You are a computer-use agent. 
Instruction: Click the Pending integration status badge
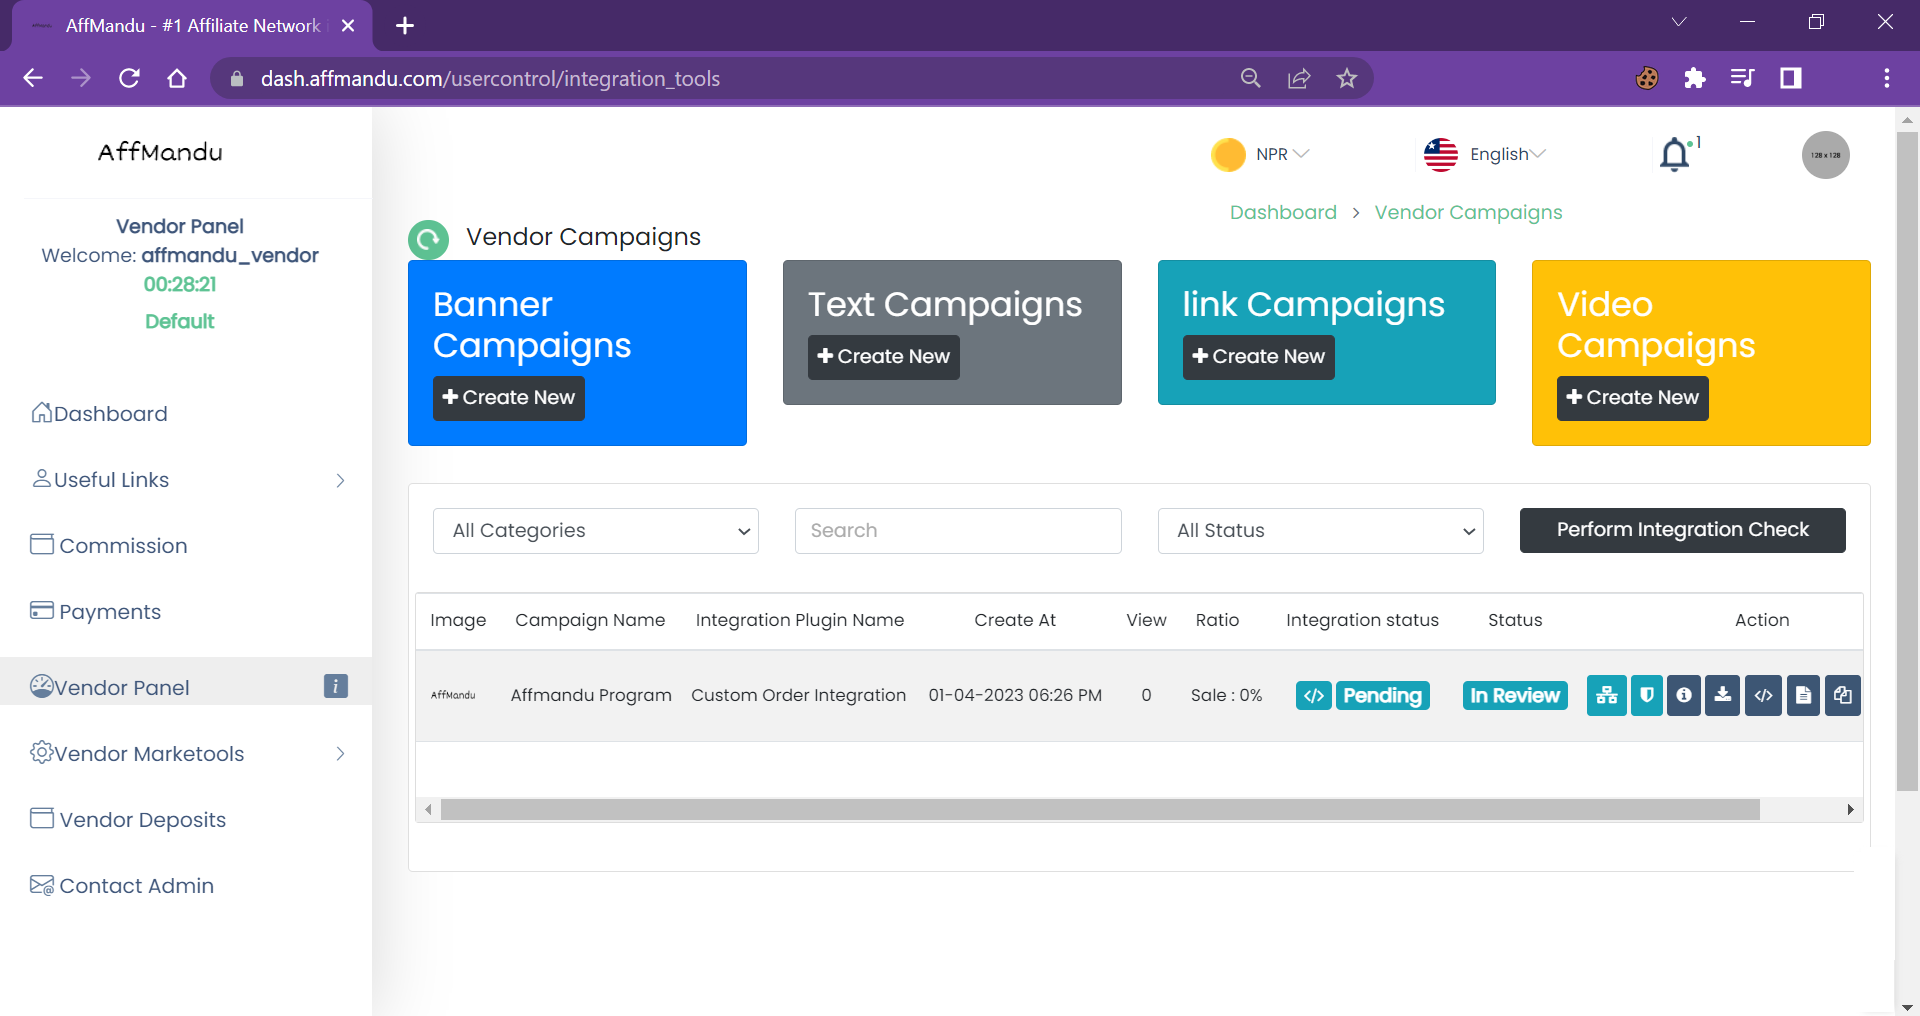(1382, 695)
